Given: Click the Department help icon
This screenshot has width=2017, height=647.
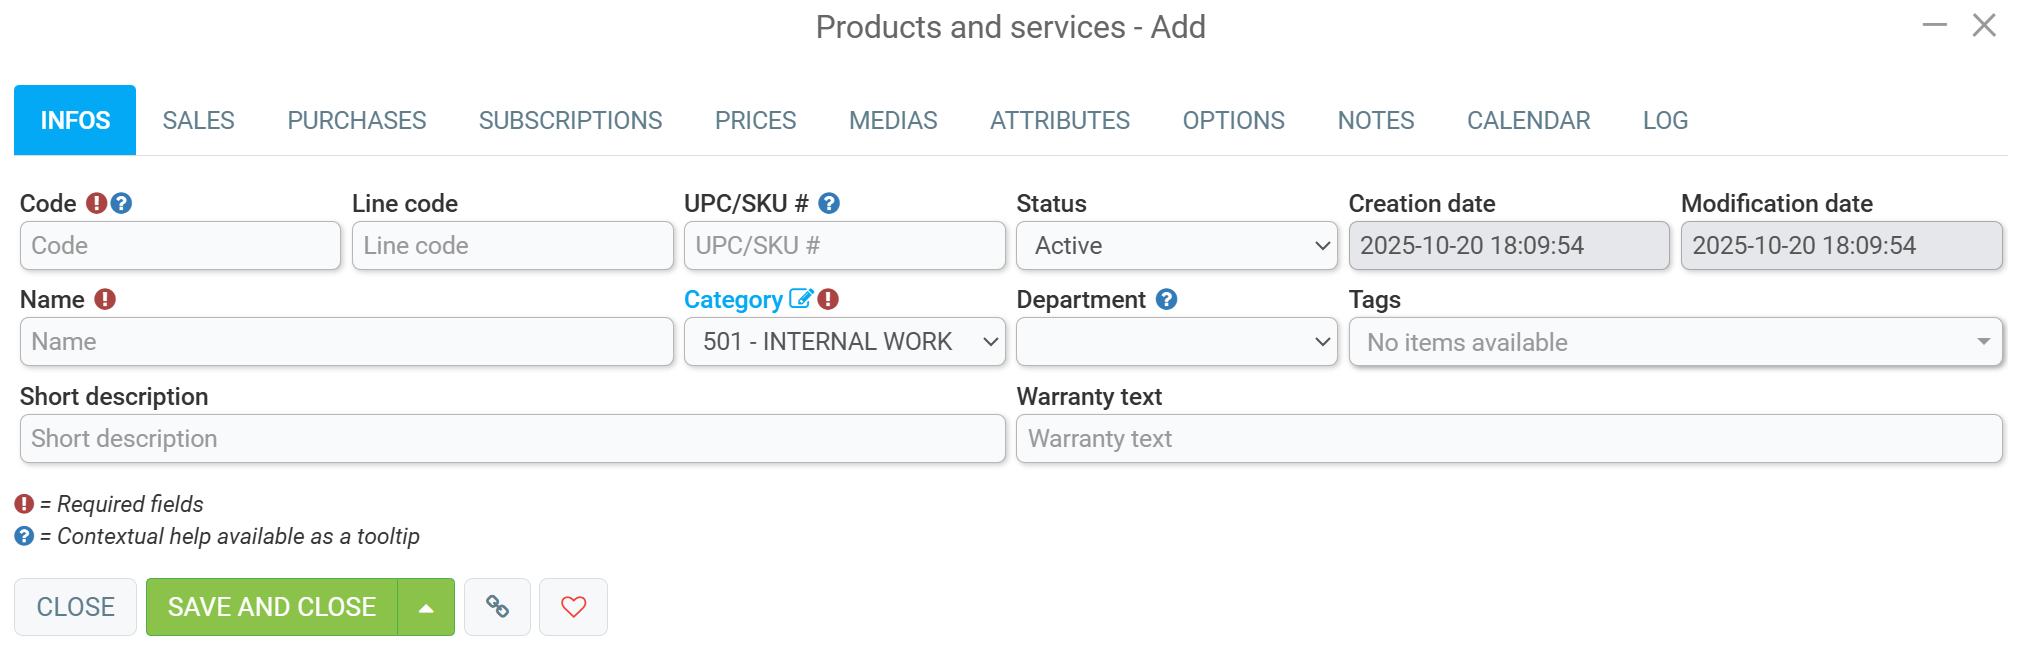Looking at the screenshot, I should 1166,299.
